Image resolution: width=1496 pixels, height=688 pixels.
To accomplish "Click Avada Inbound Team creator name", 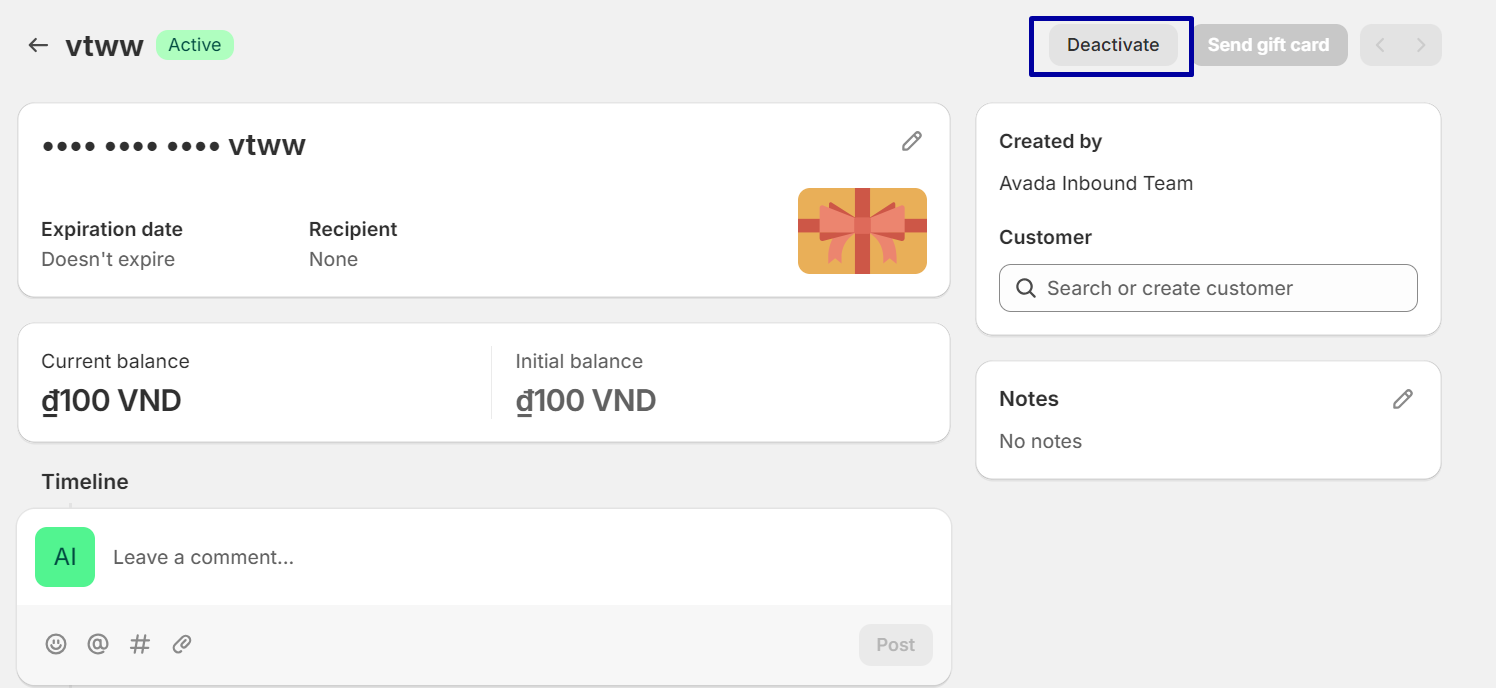I will coord(1096,183).
